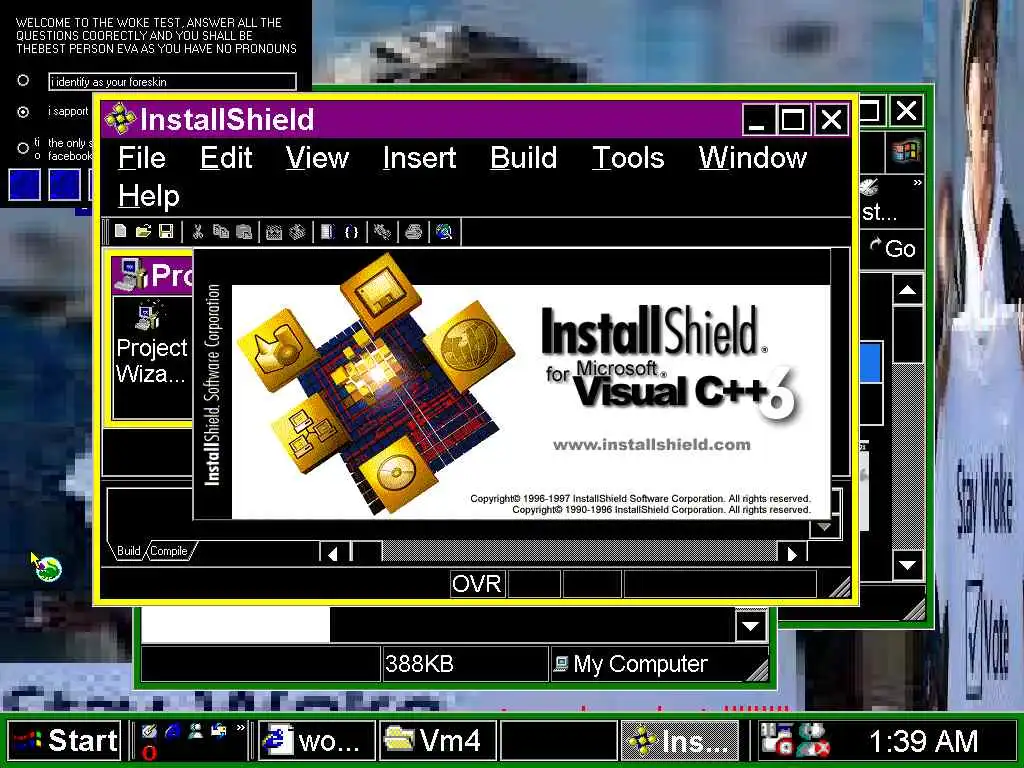Click the toolbar icon left of Print
Image resolution: width=1024 pixels, height=768 pixels.
(383, 231)
